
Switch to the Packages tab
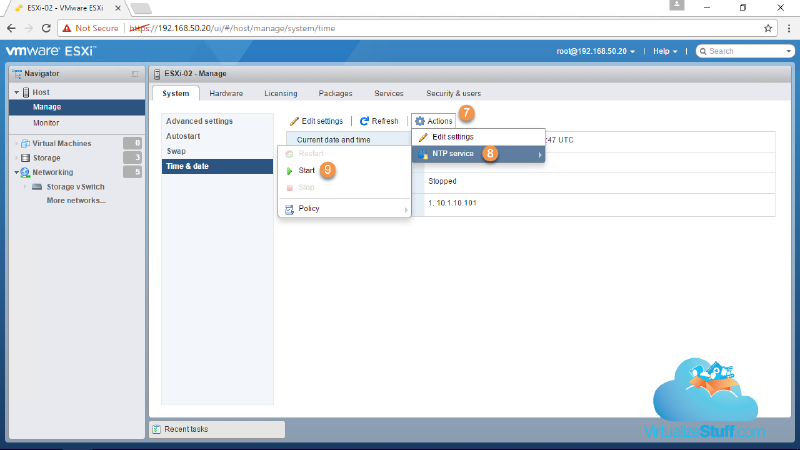pyautogui.click(x=335, y=93)
